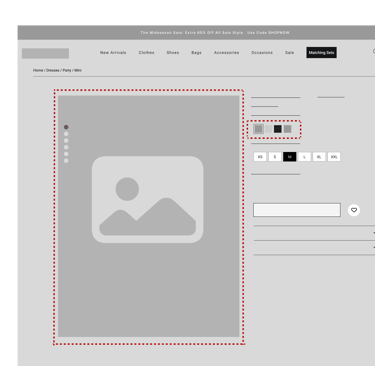Choose the gray swatch right of black
Screen dimensions: 375x366
(287, 129)
